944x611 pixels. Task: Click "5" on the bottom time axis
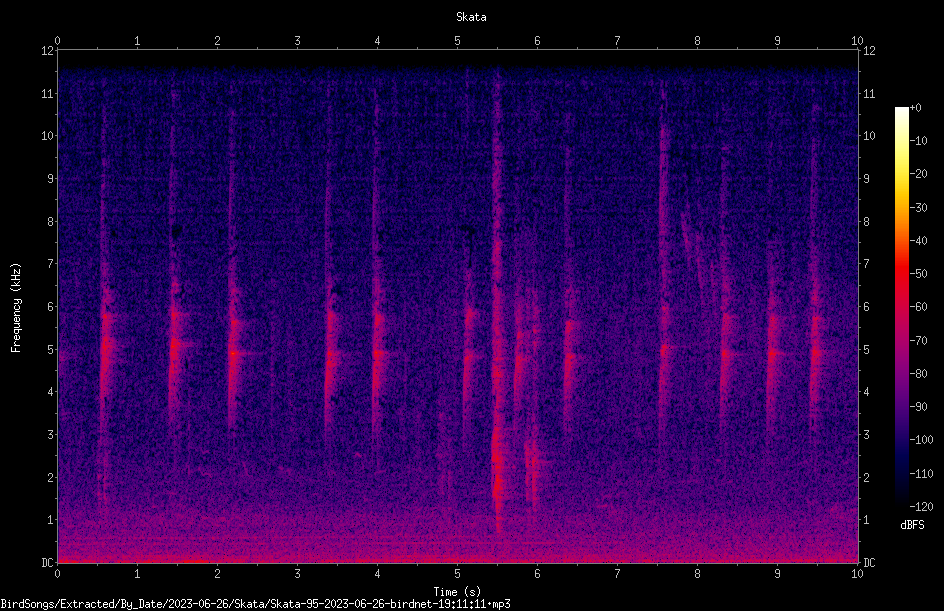click(x=458, y=574)
